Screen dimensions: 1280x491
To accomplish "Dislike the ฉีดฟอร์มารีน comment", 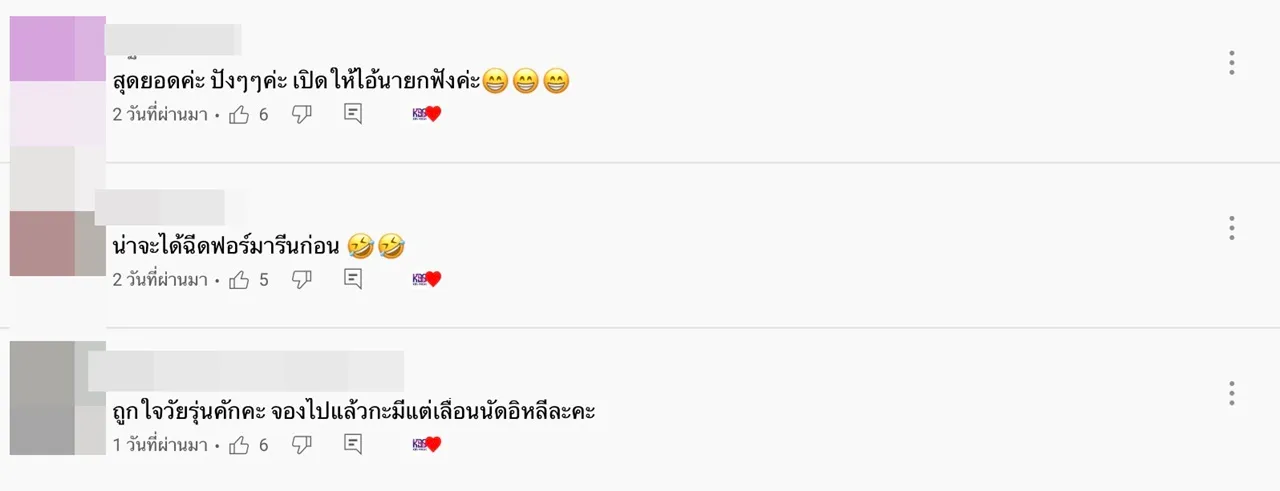I will 301,280.
